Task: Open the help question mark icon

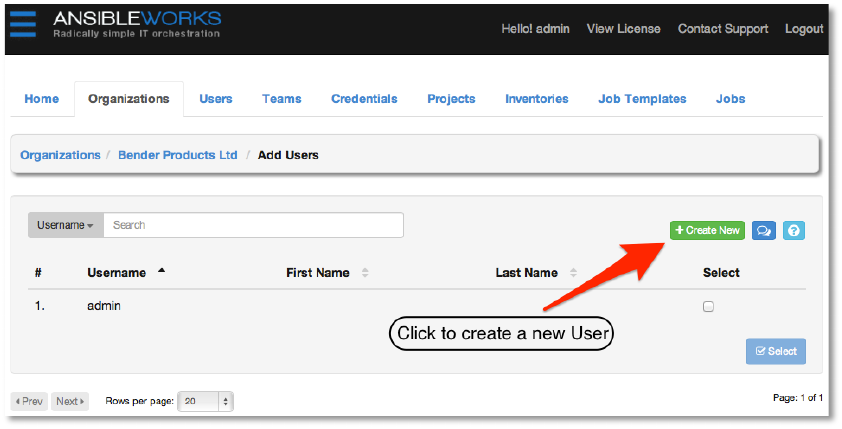Action: coord(794,231)
